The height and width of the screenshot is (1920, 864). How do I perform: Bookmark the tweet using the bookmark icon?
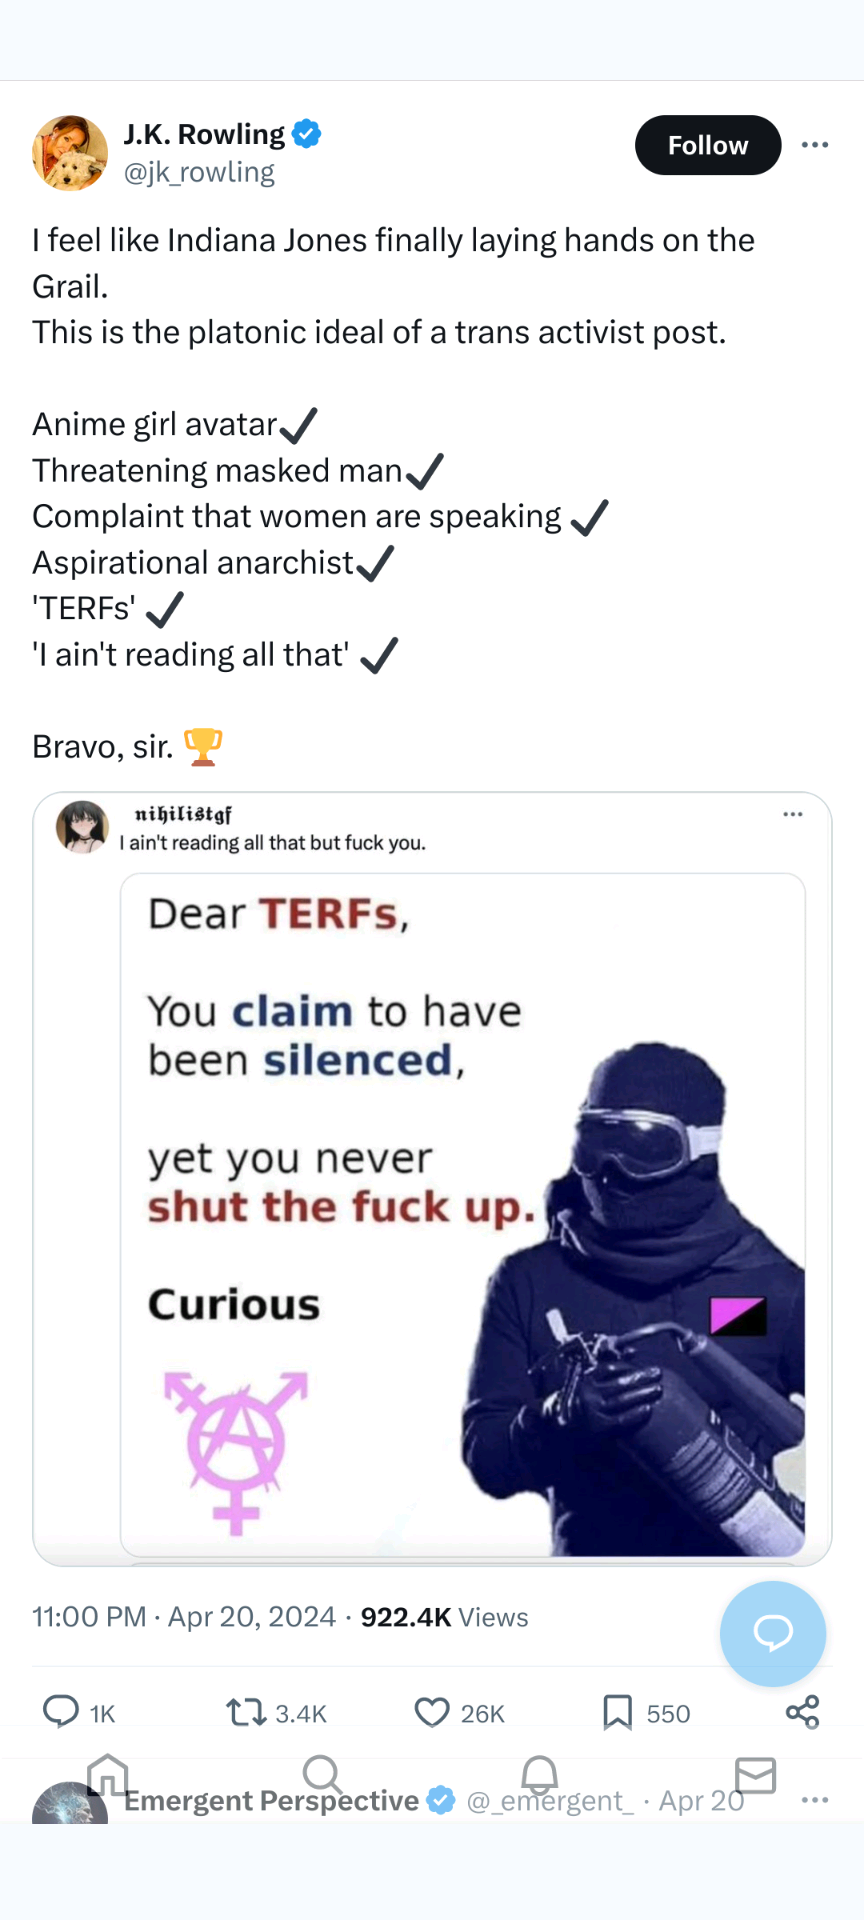click(x=617, y=1712)
